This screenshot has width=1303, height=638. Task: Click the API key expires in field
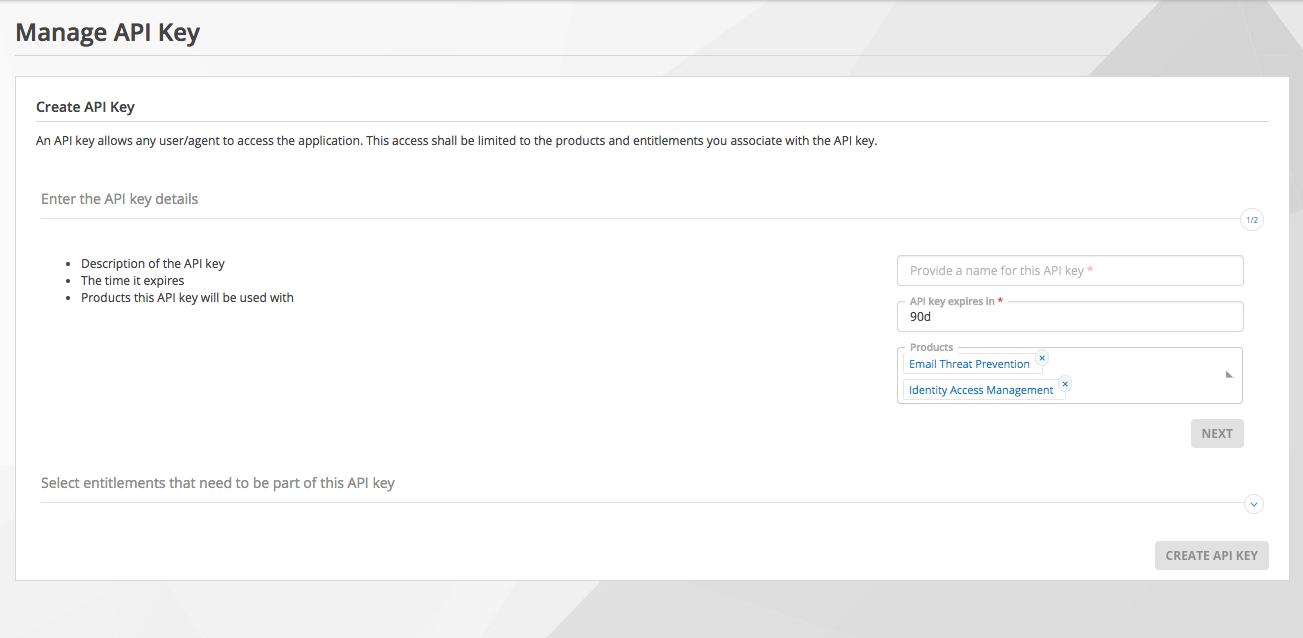[1070, 316]
